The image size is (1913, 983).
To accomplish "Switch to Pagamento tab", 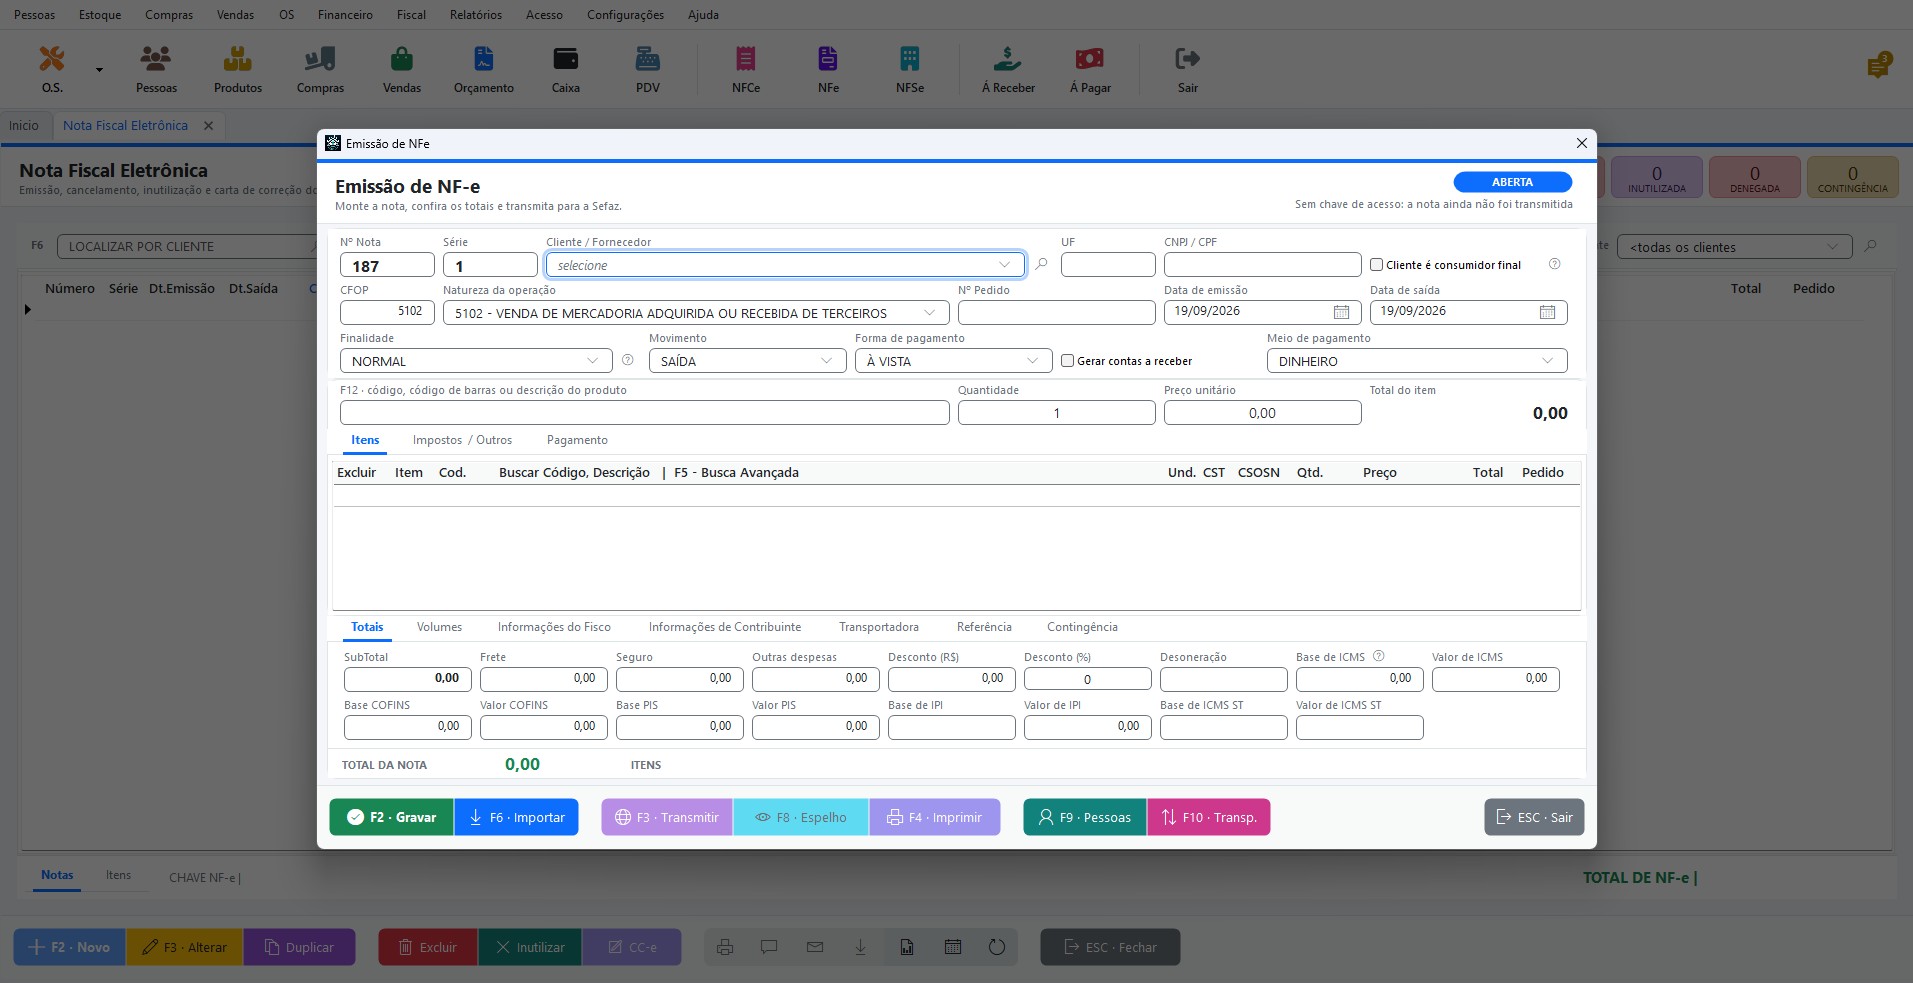I will click(577, 440).
